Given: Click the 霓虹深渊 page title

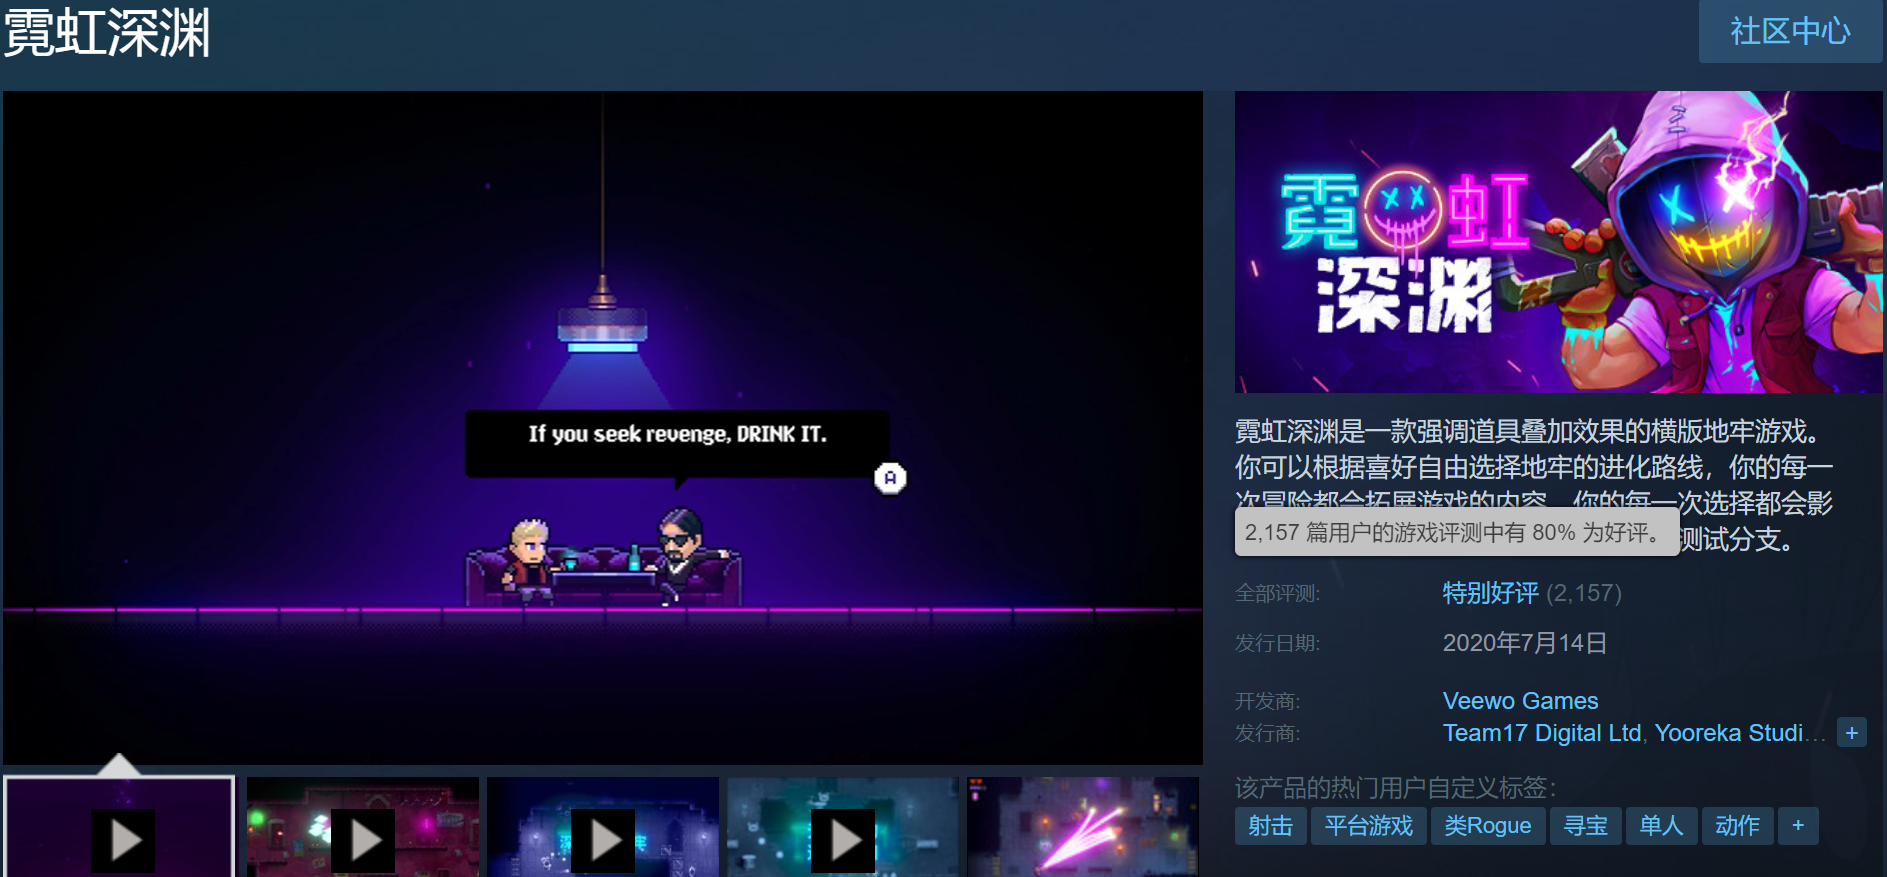Looking at the screenshot, I should click(107, 32).
